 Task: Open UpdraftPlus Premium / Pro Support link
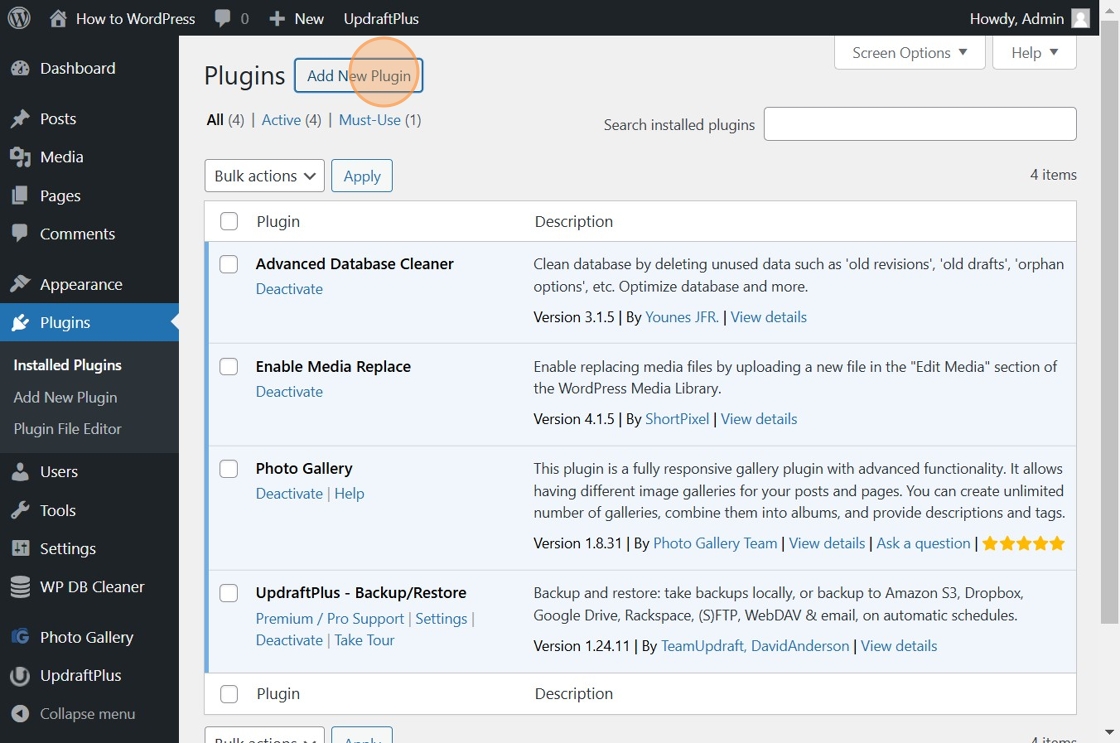point(330,619)
